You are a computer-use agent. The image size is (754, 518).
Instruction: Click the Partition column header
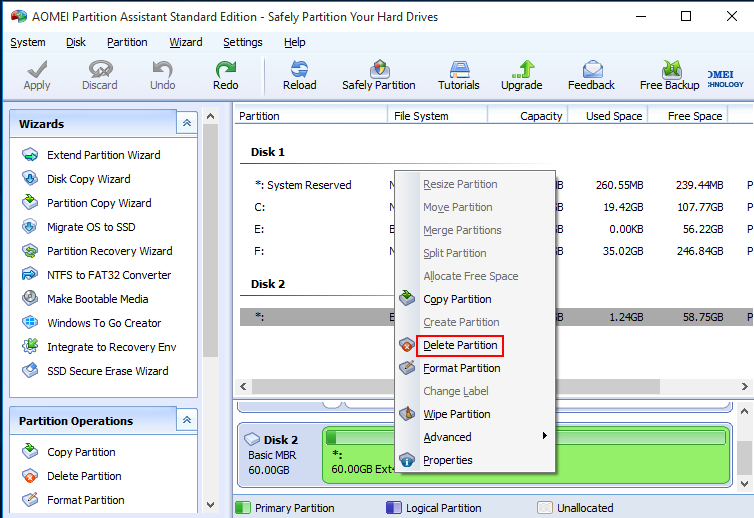pos(311,116)
